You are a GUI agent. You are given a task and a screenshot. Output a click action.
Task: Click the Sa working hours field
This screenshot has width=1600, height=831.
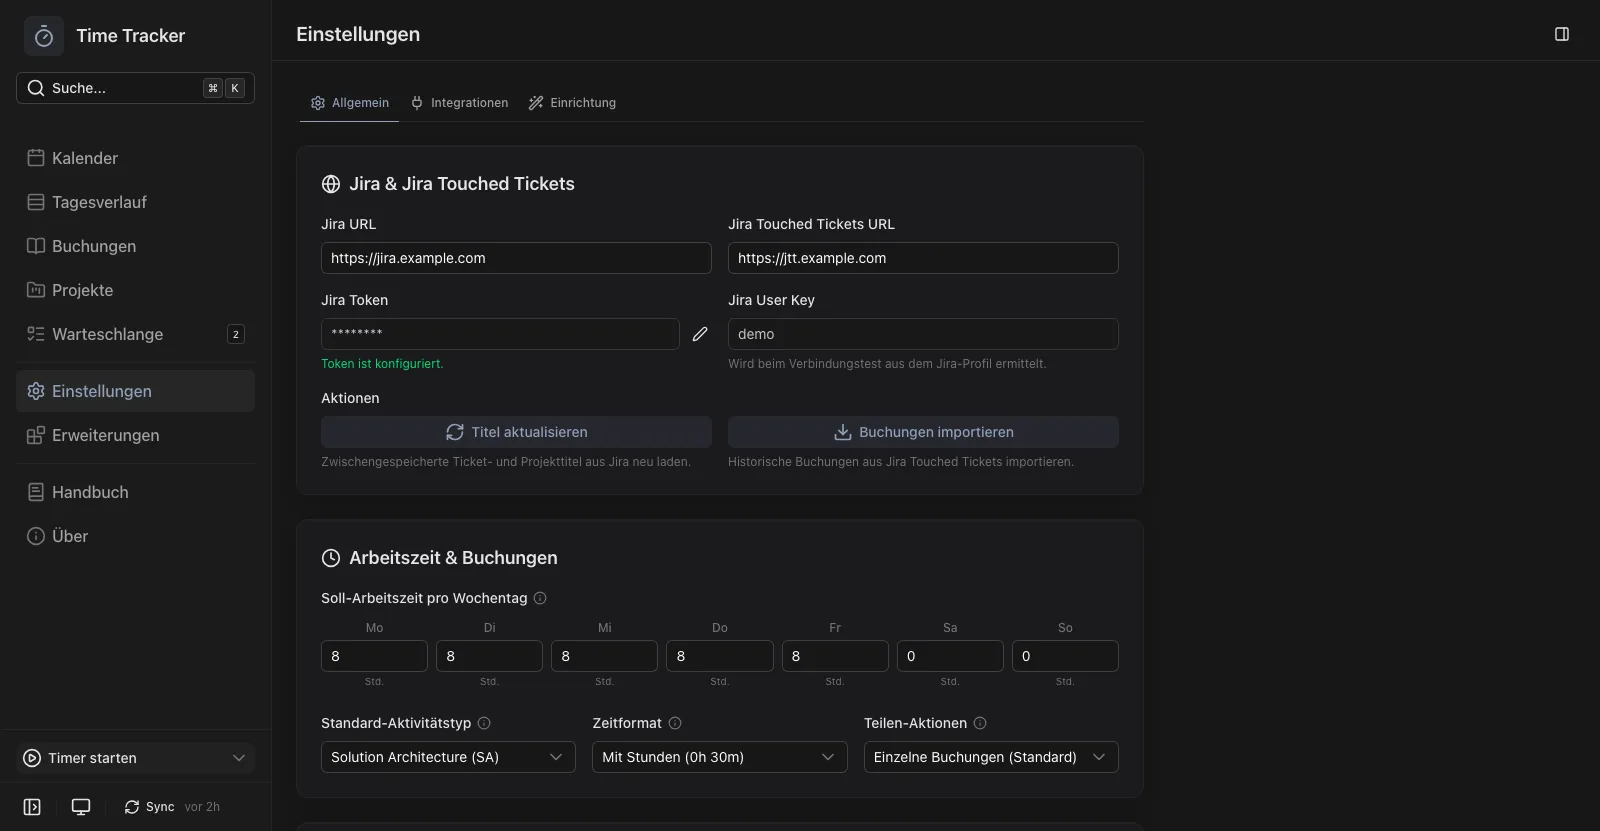click(950, 656)
